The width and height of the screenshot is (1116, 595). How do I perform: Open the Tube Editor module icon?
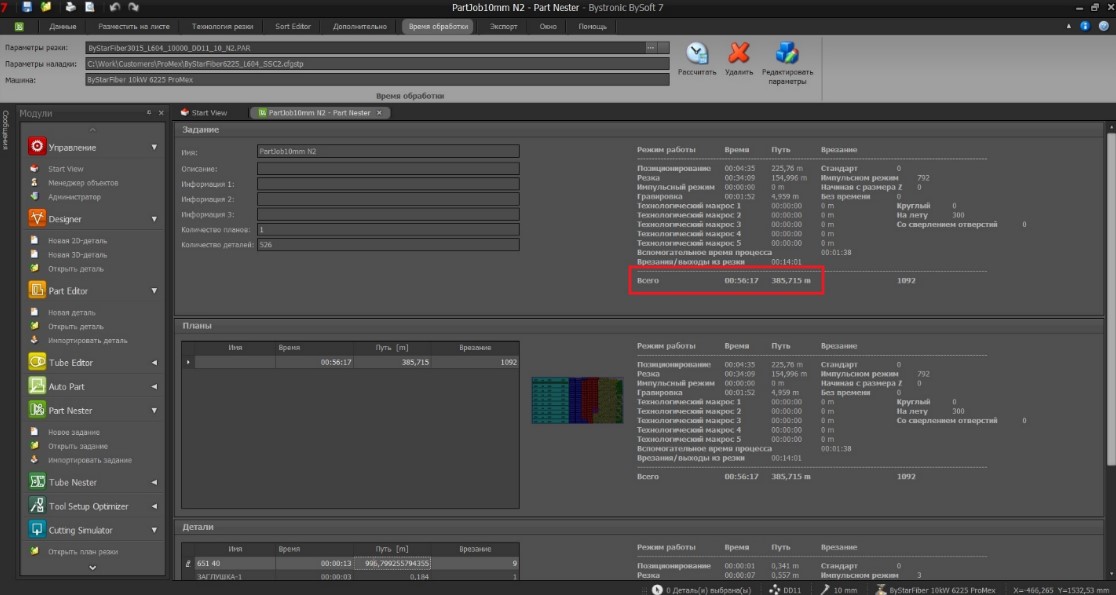point(37,362)
